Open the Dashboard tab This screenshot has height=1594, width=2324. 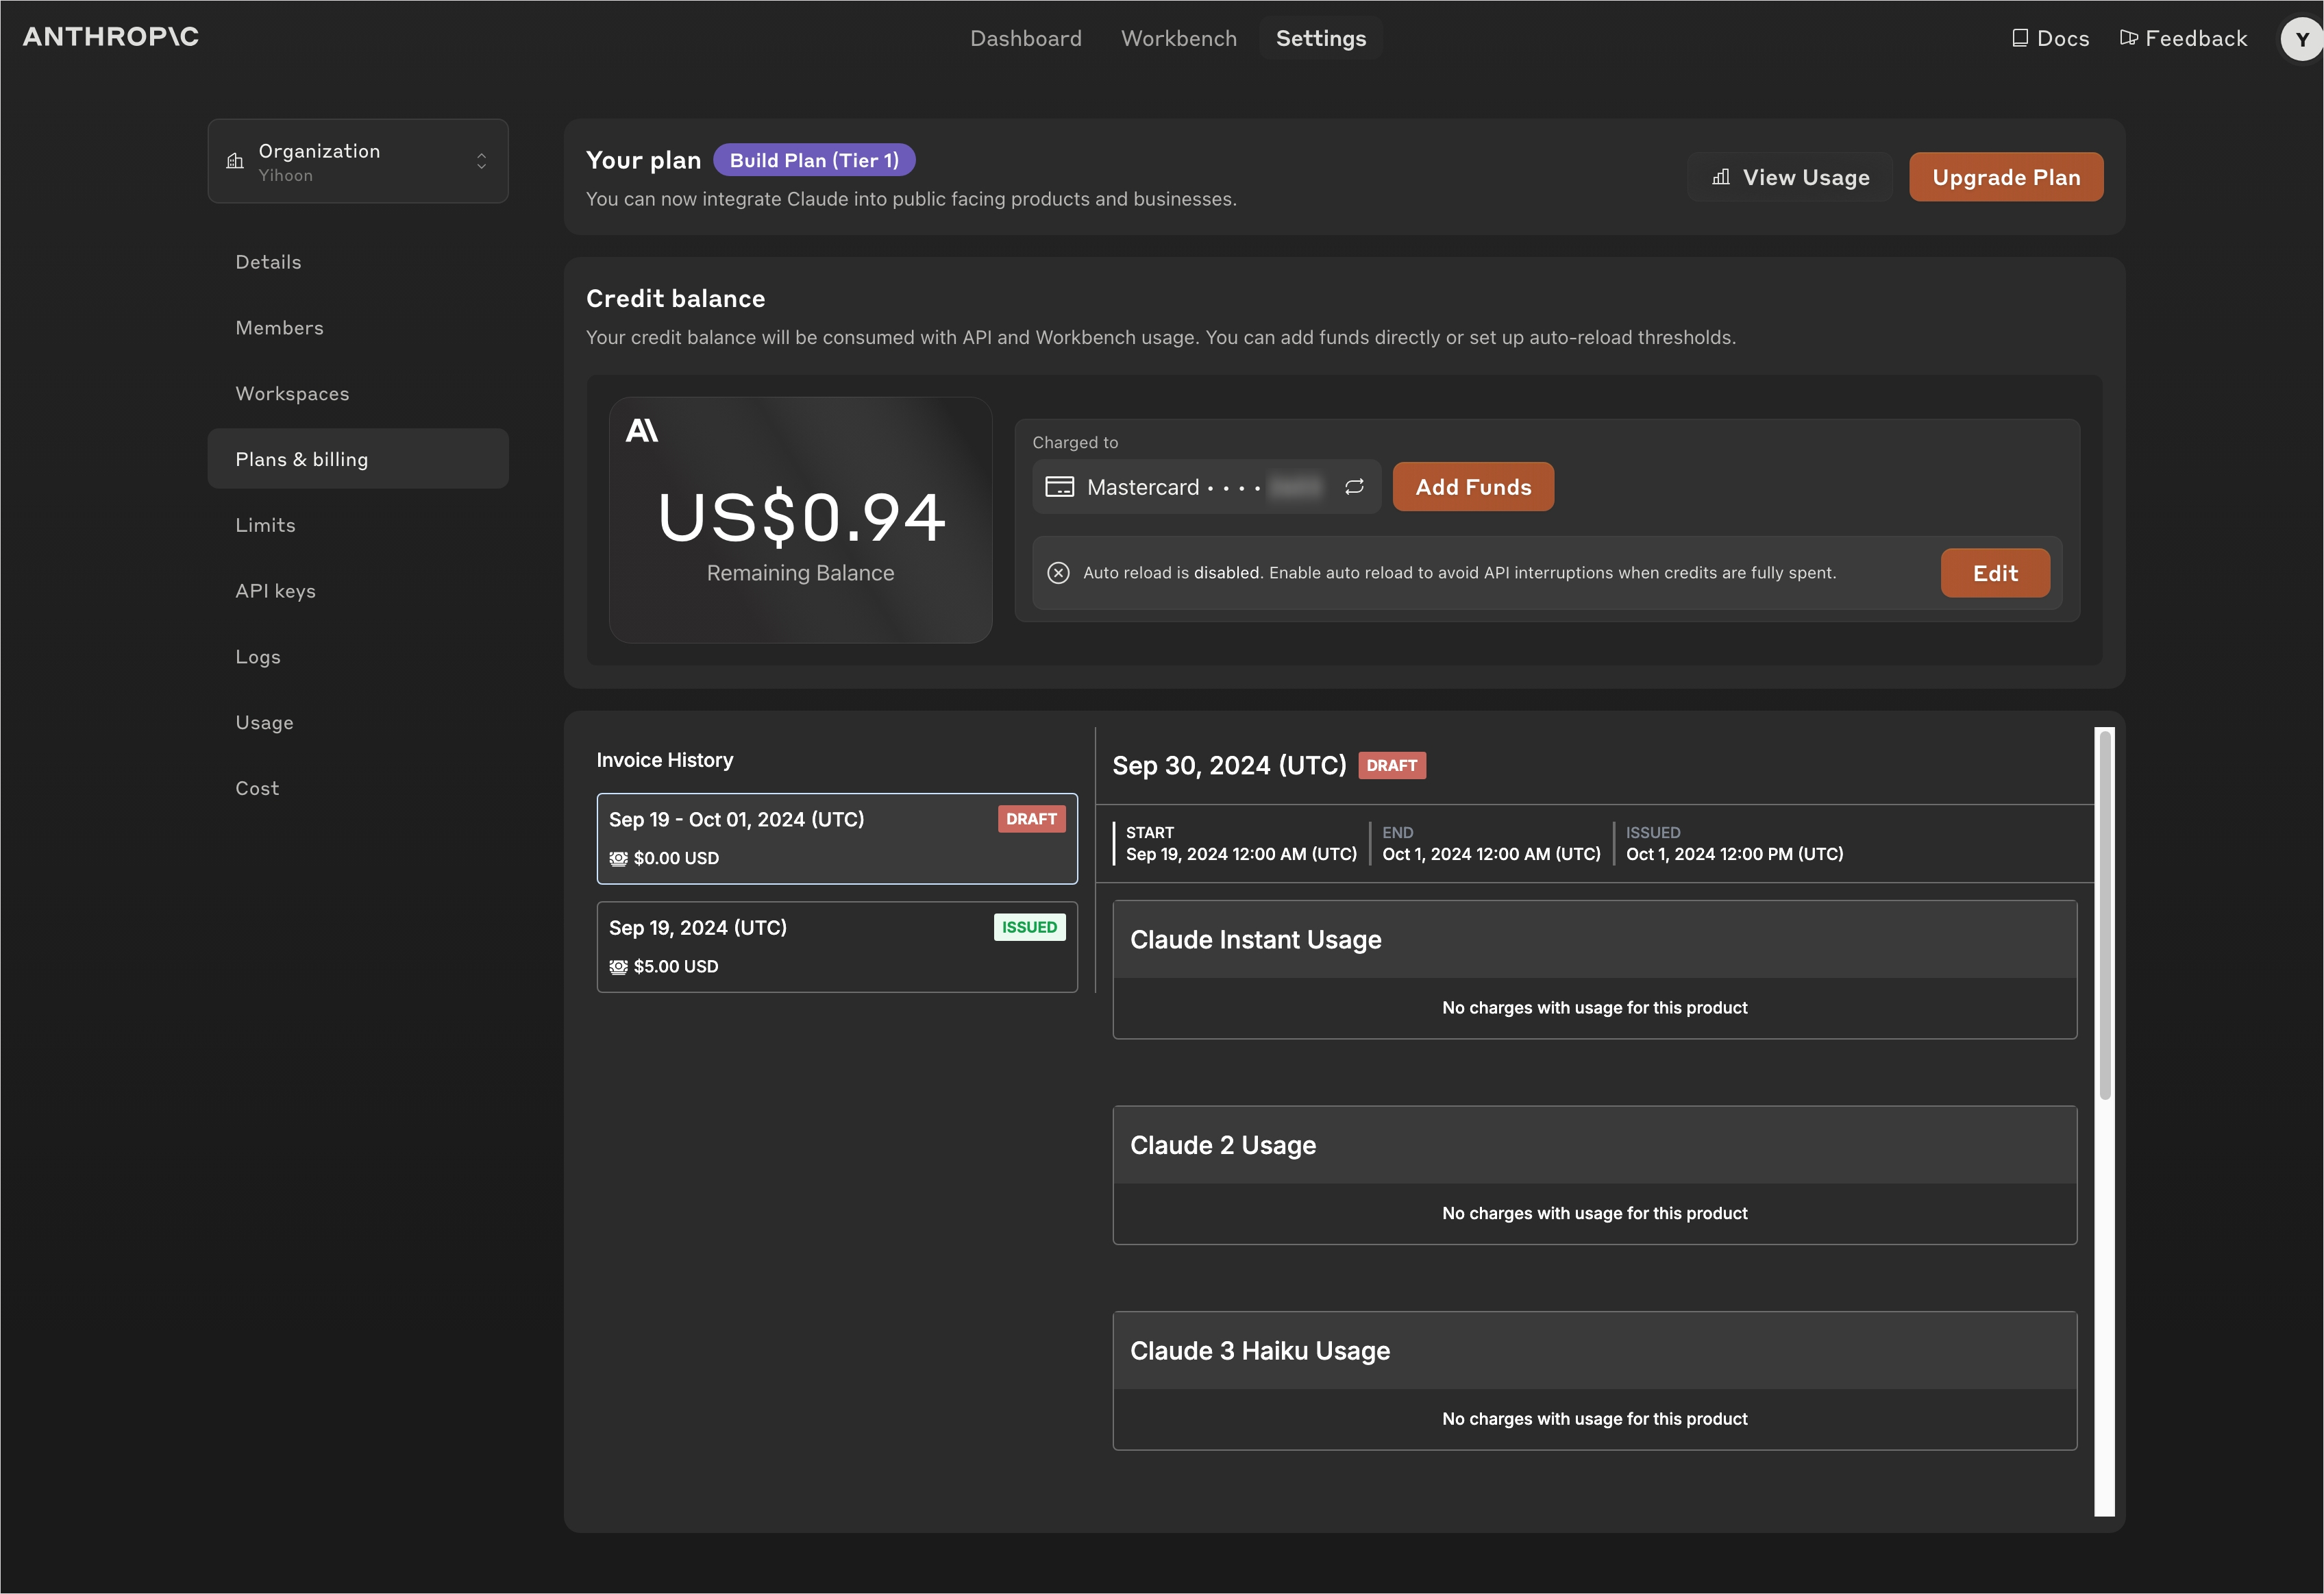(1025, 38)
